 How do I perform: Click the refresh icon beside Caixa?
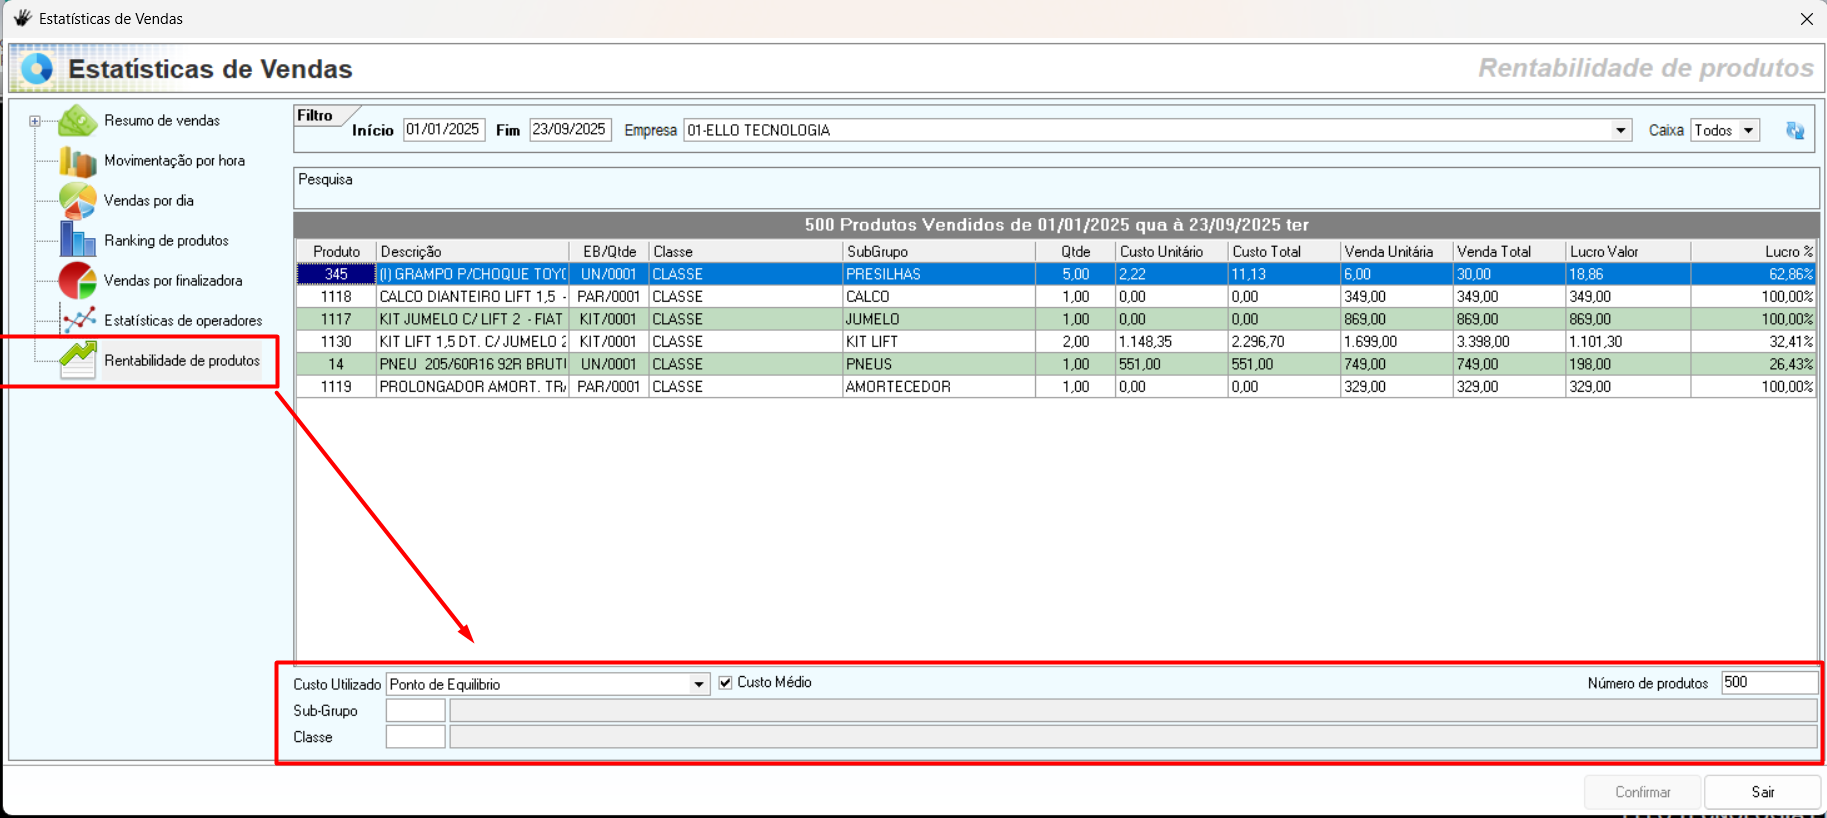coord(1795,131)
